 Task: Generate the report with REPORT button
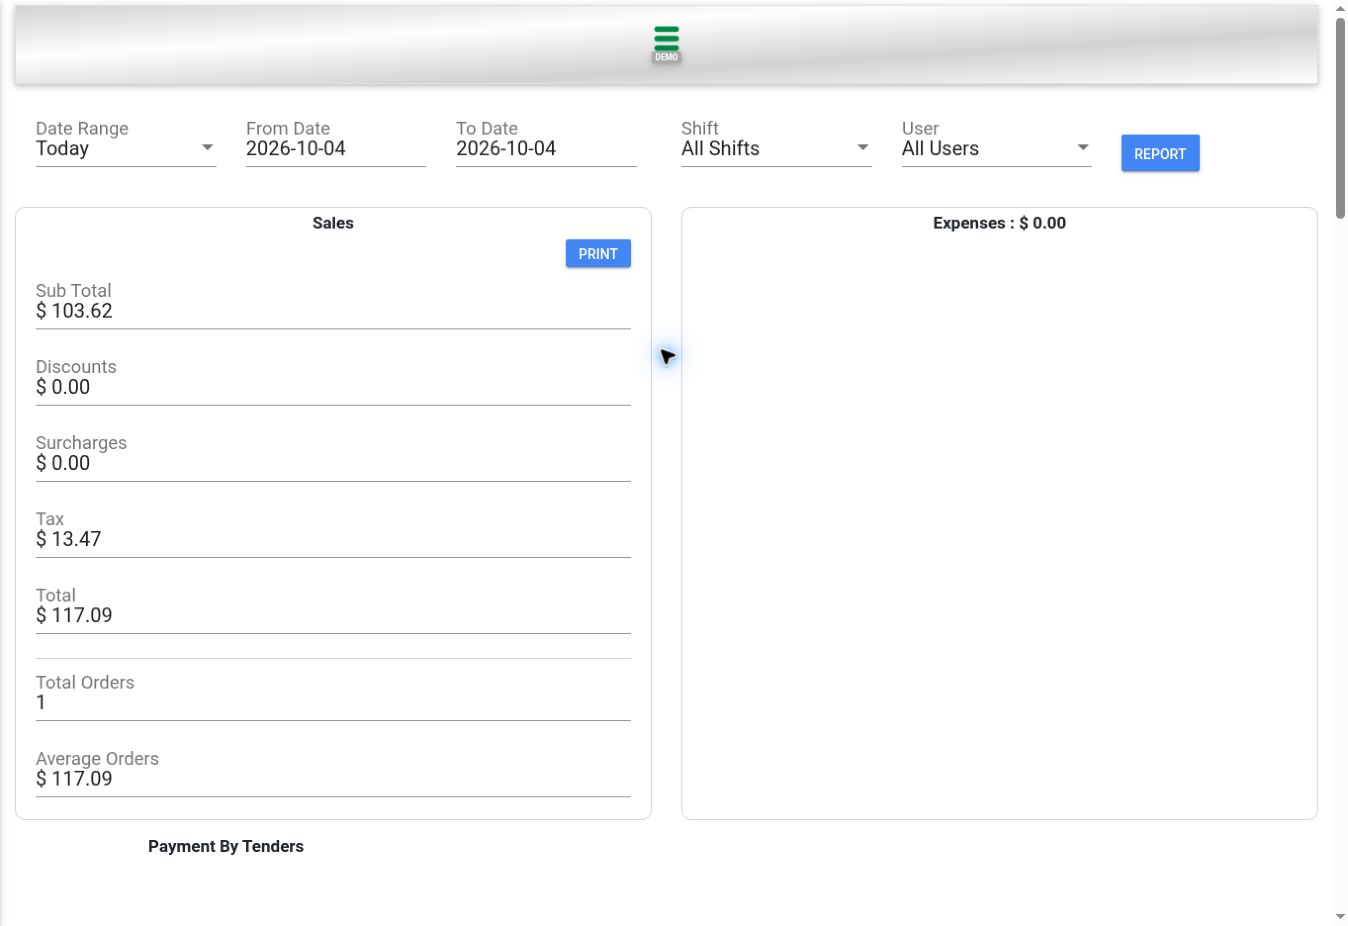1160,153
